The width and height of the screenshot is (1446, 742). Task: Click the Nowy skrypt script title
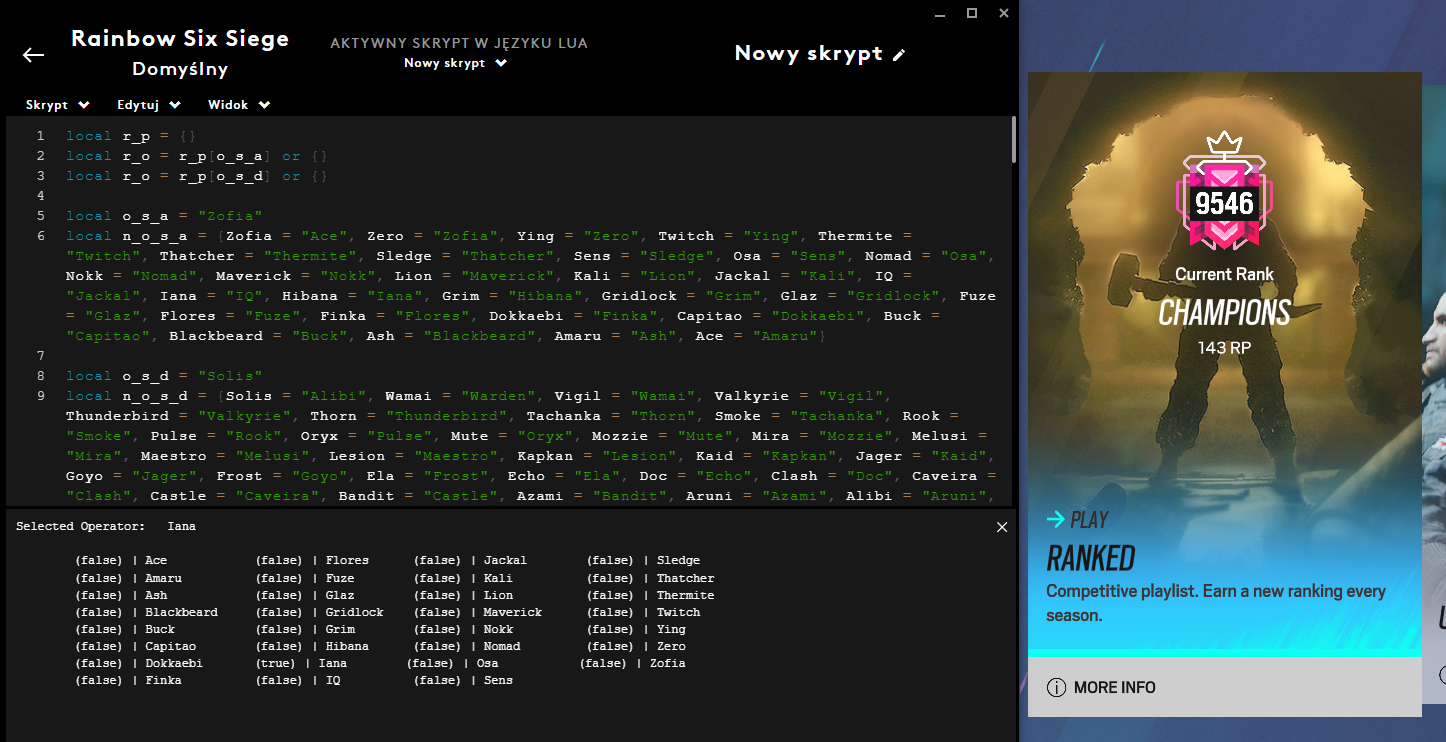tap(808, 54)
